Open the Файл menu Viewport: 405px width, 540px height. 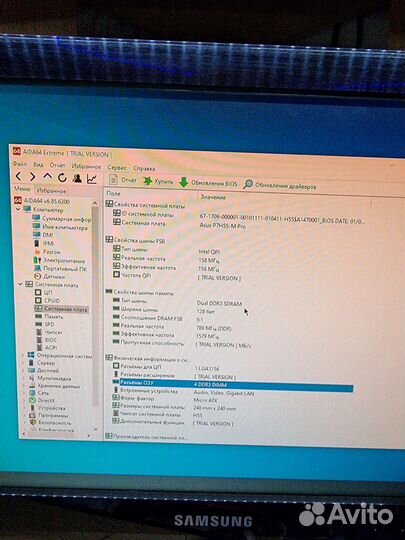click(20, 164)
